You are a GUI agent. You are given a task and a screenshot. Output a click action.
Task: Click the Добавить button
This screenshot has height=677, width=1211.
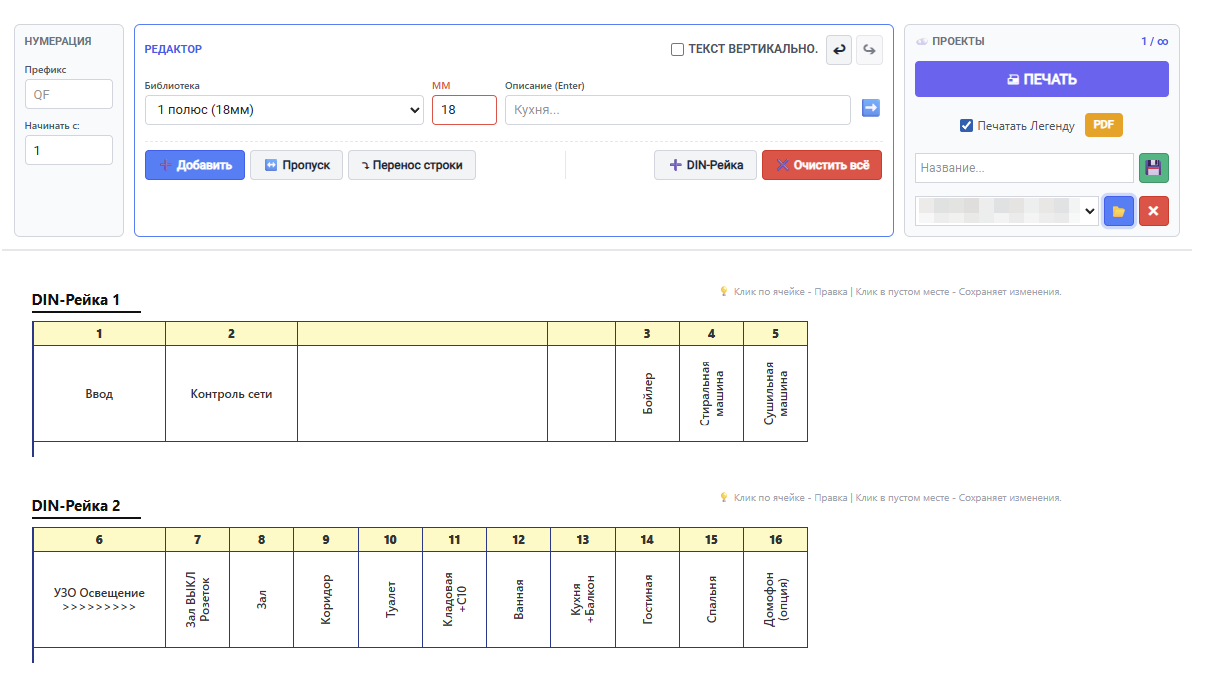tap(195, 165)
